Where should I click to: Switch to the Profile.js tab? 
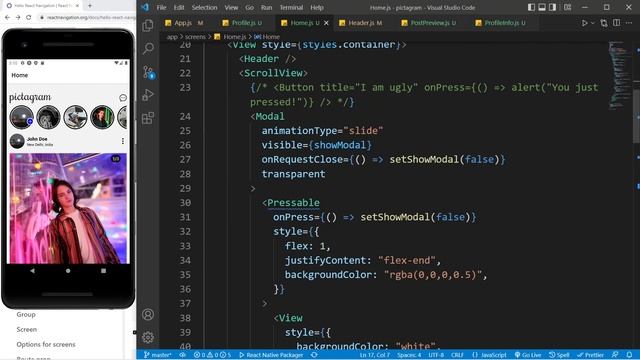click(x=246, y=23)
